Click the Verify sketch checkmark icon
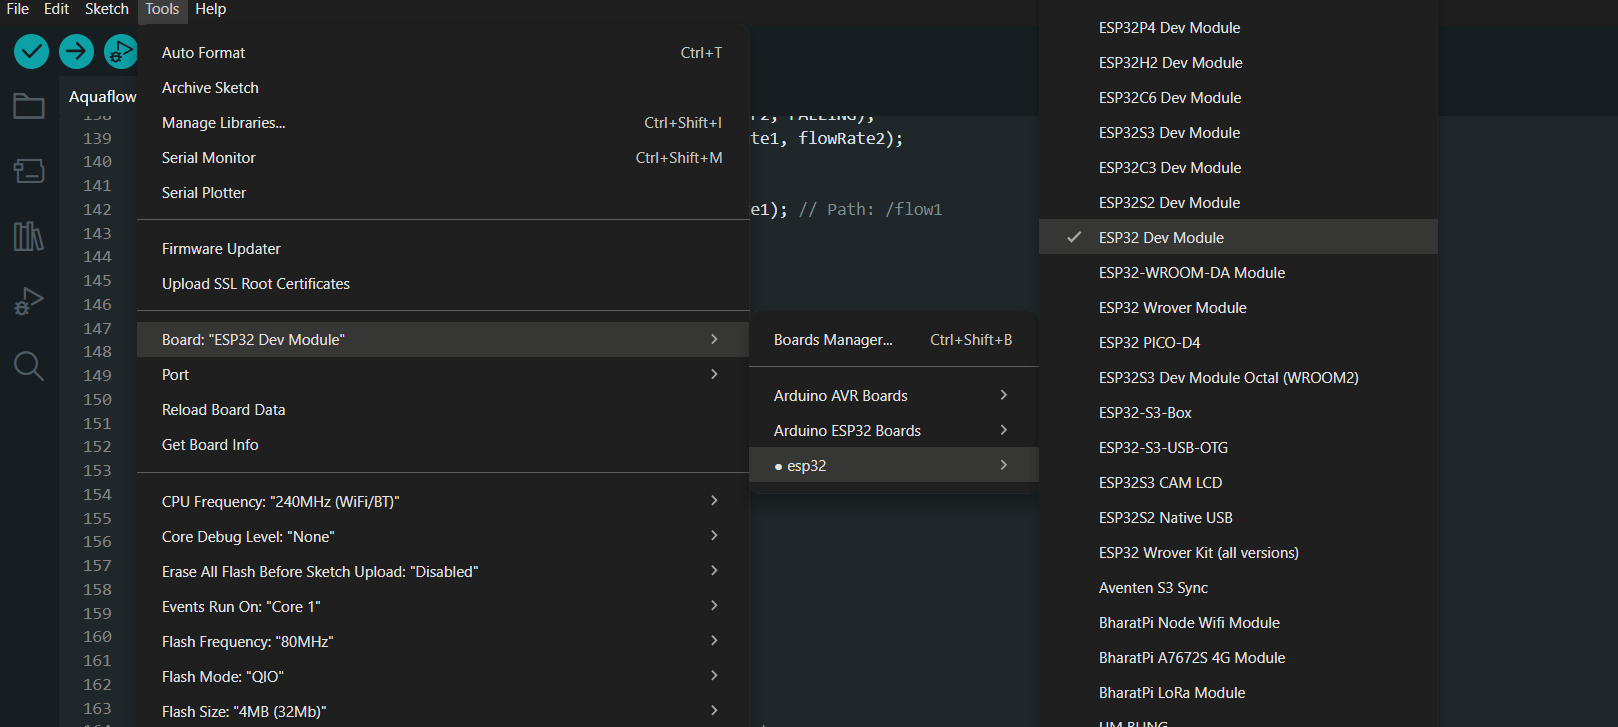1618x727 pixels. pos(31,51)
